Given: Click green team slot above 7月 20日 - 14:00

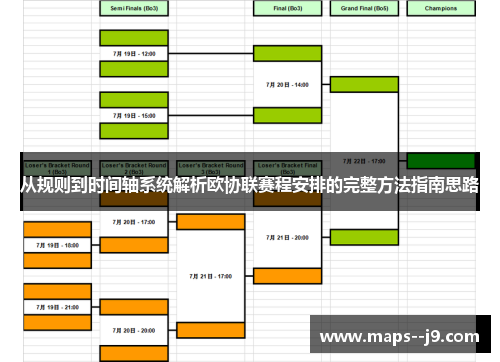Looking at the screenshot, I should coord(288,54).
